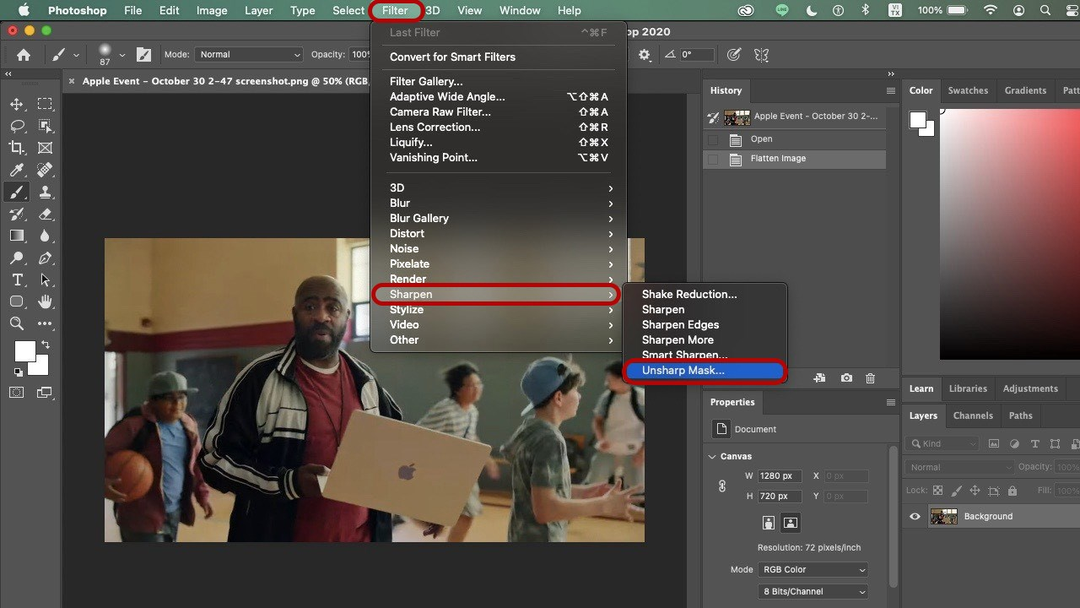The height and width of the screenshot is (608, 1080).
Task: Select the Move tool
Action: click(17, 104)
